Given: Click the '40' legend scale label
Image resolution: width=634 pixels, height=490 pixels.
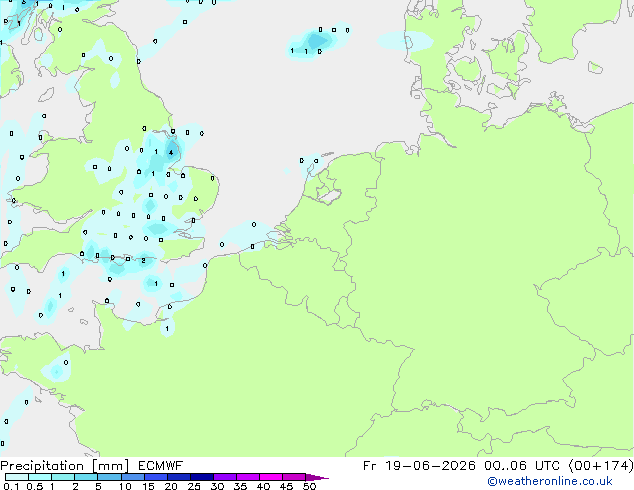Looking at the screenshot, I should 263,486.
